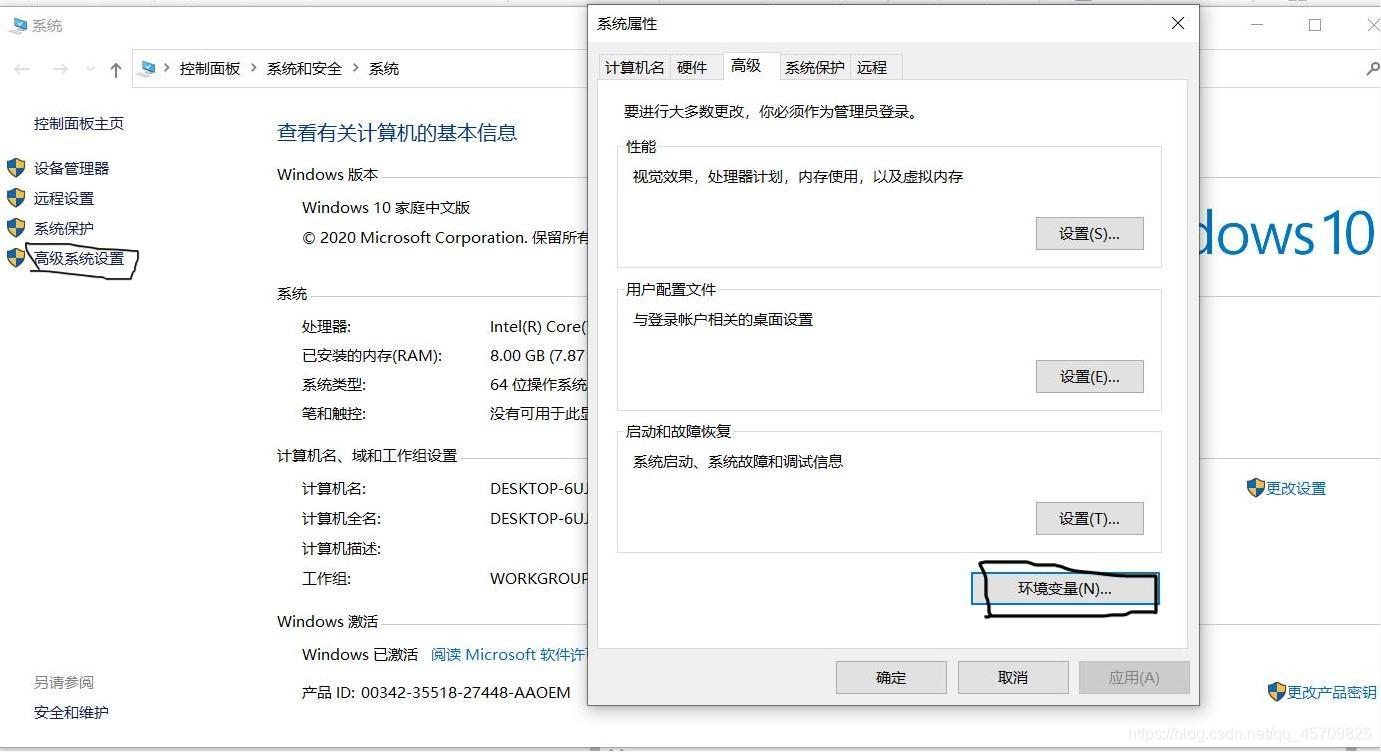Viewport: 1381px width, 752px height.
Task: Click 系统和安全 breadcrumb segment
Action: coord(304,69)
